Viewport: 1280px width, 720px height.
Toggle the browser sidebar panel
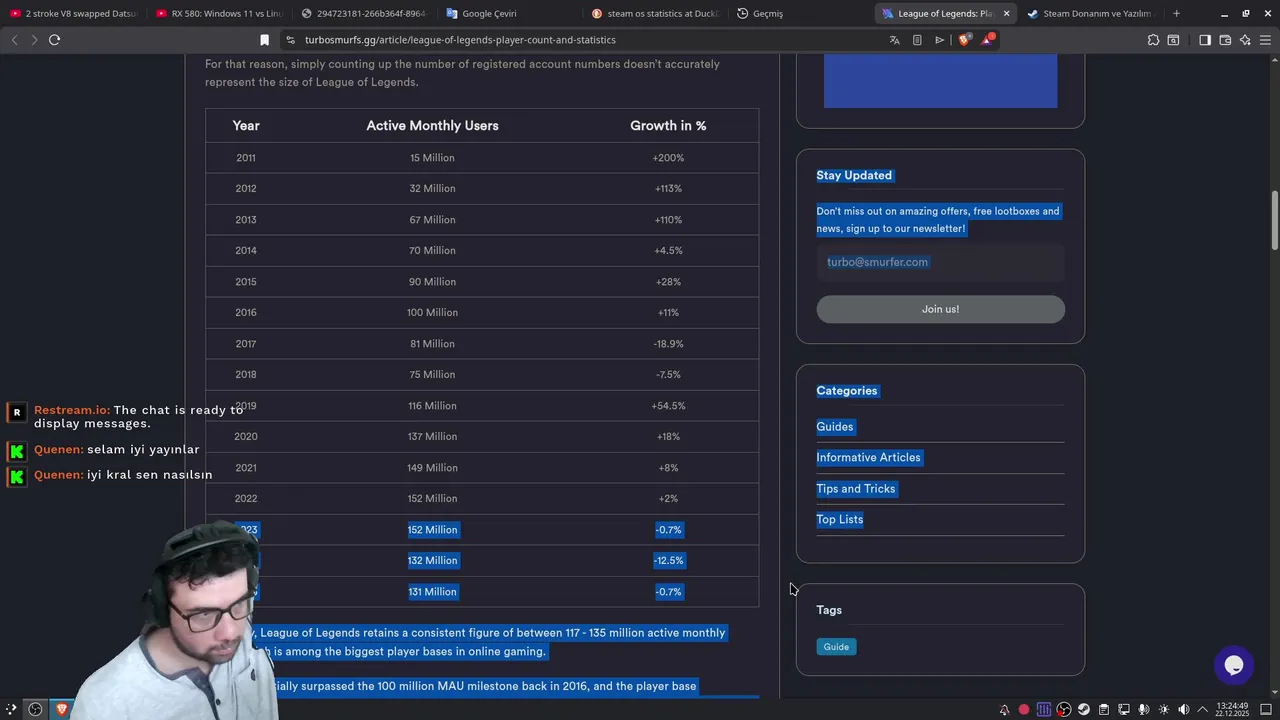[x=1205, y=40]
